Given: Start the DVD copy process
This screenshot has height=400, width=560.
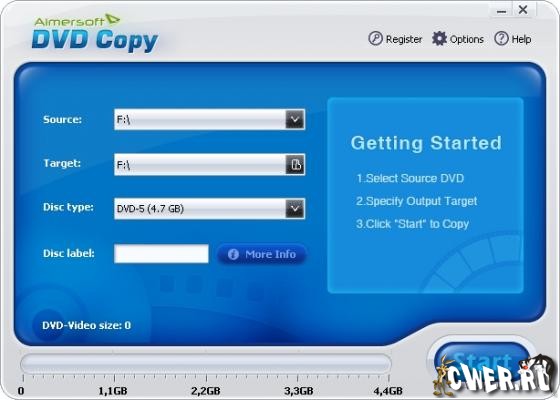Looking at the screenshot, I should click(x=482, y=361).
